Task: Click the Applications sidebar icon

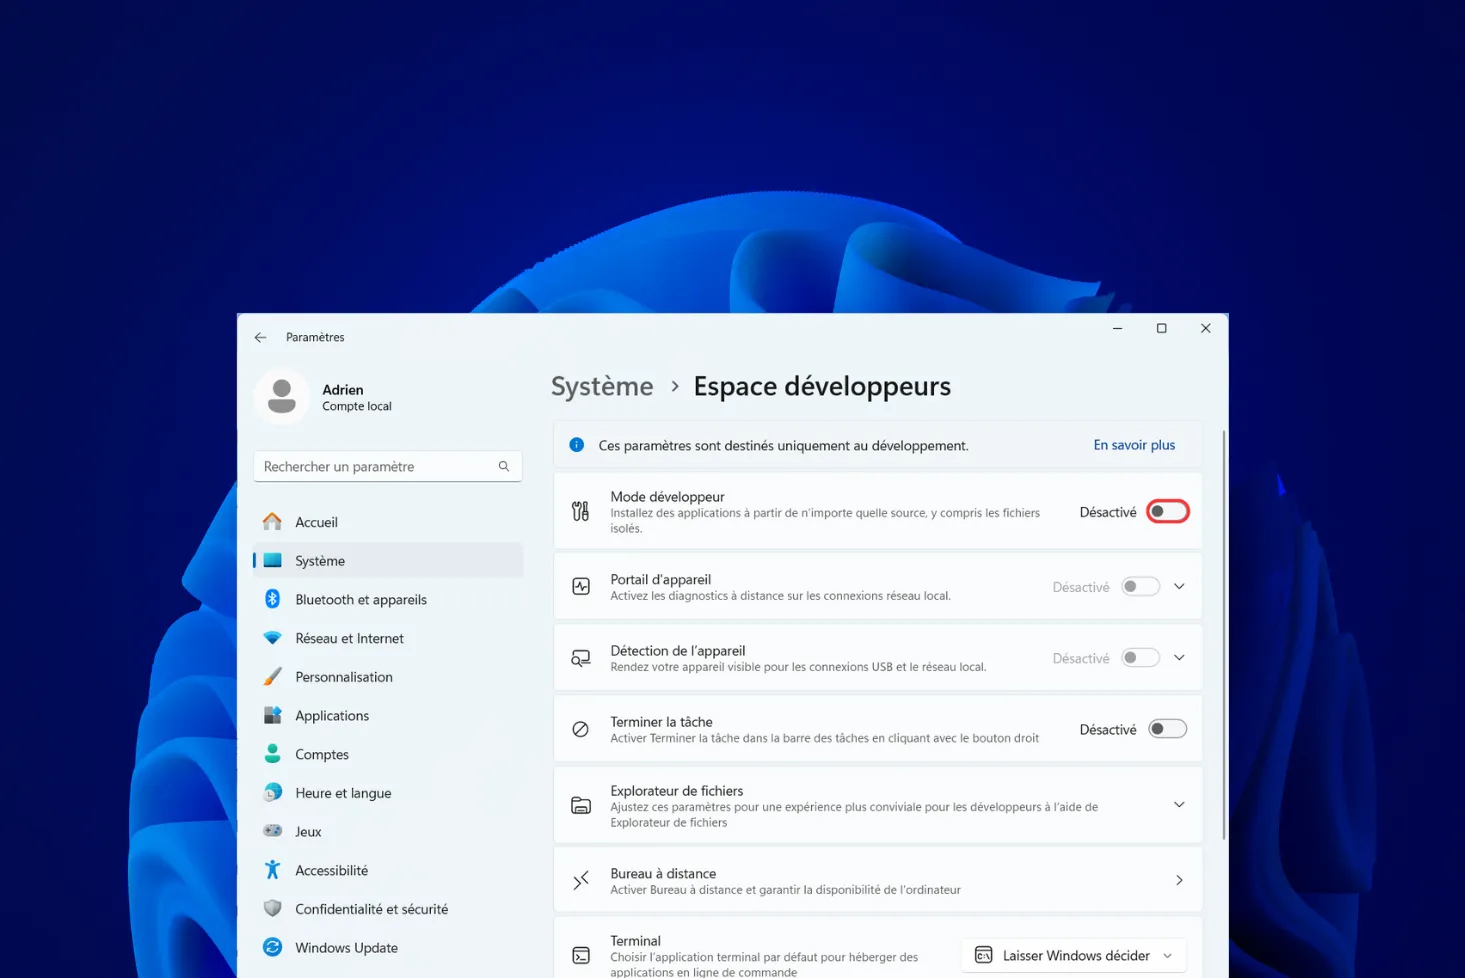Action: [272, 716]
